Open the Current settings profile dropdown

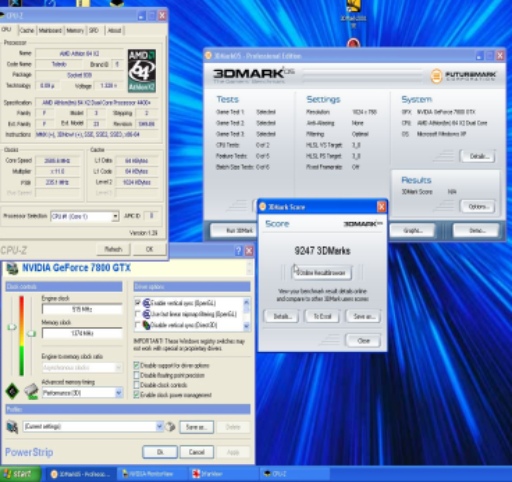(x=159, y=426)
